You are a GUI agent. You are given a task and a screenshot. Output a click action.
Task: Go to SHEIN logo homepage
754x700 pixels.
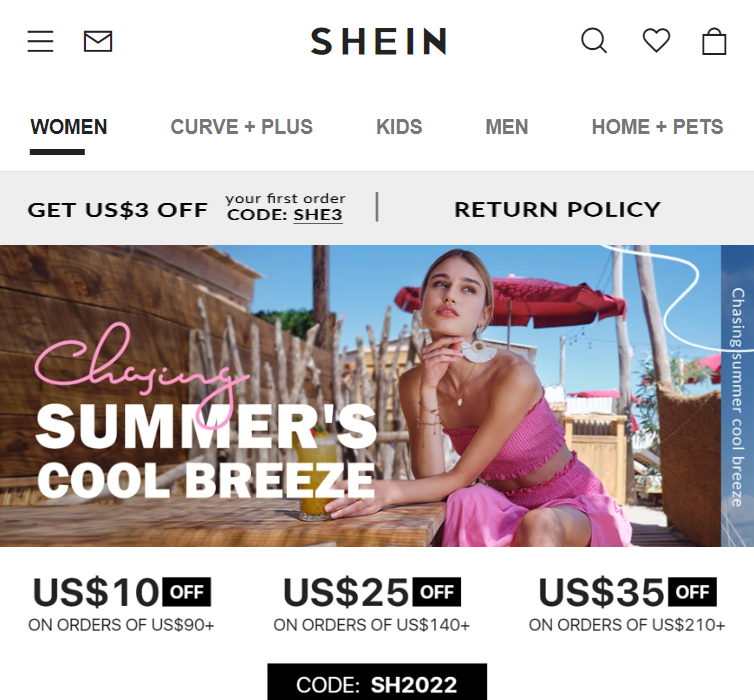[379, 41]
